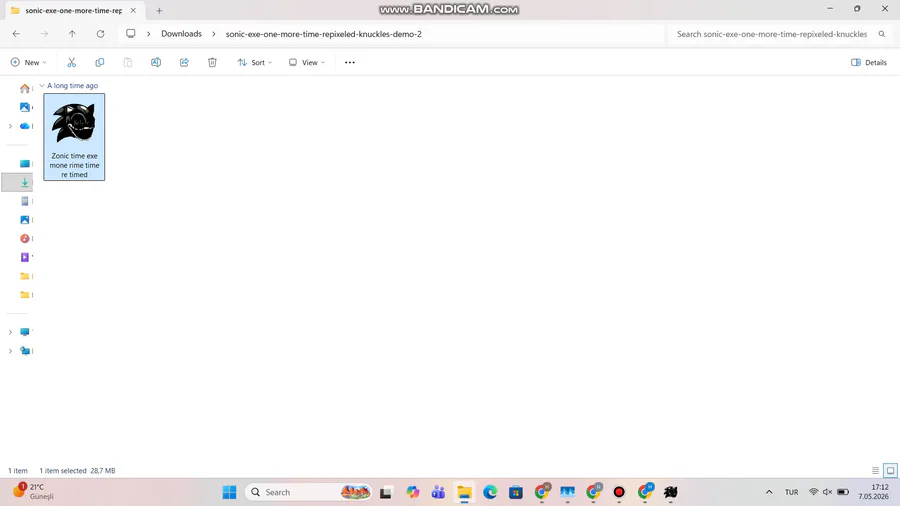The height and width of the screenshot is (506, 900).
Task: Collapse the 'A long time ago' group
Action: 42,85
